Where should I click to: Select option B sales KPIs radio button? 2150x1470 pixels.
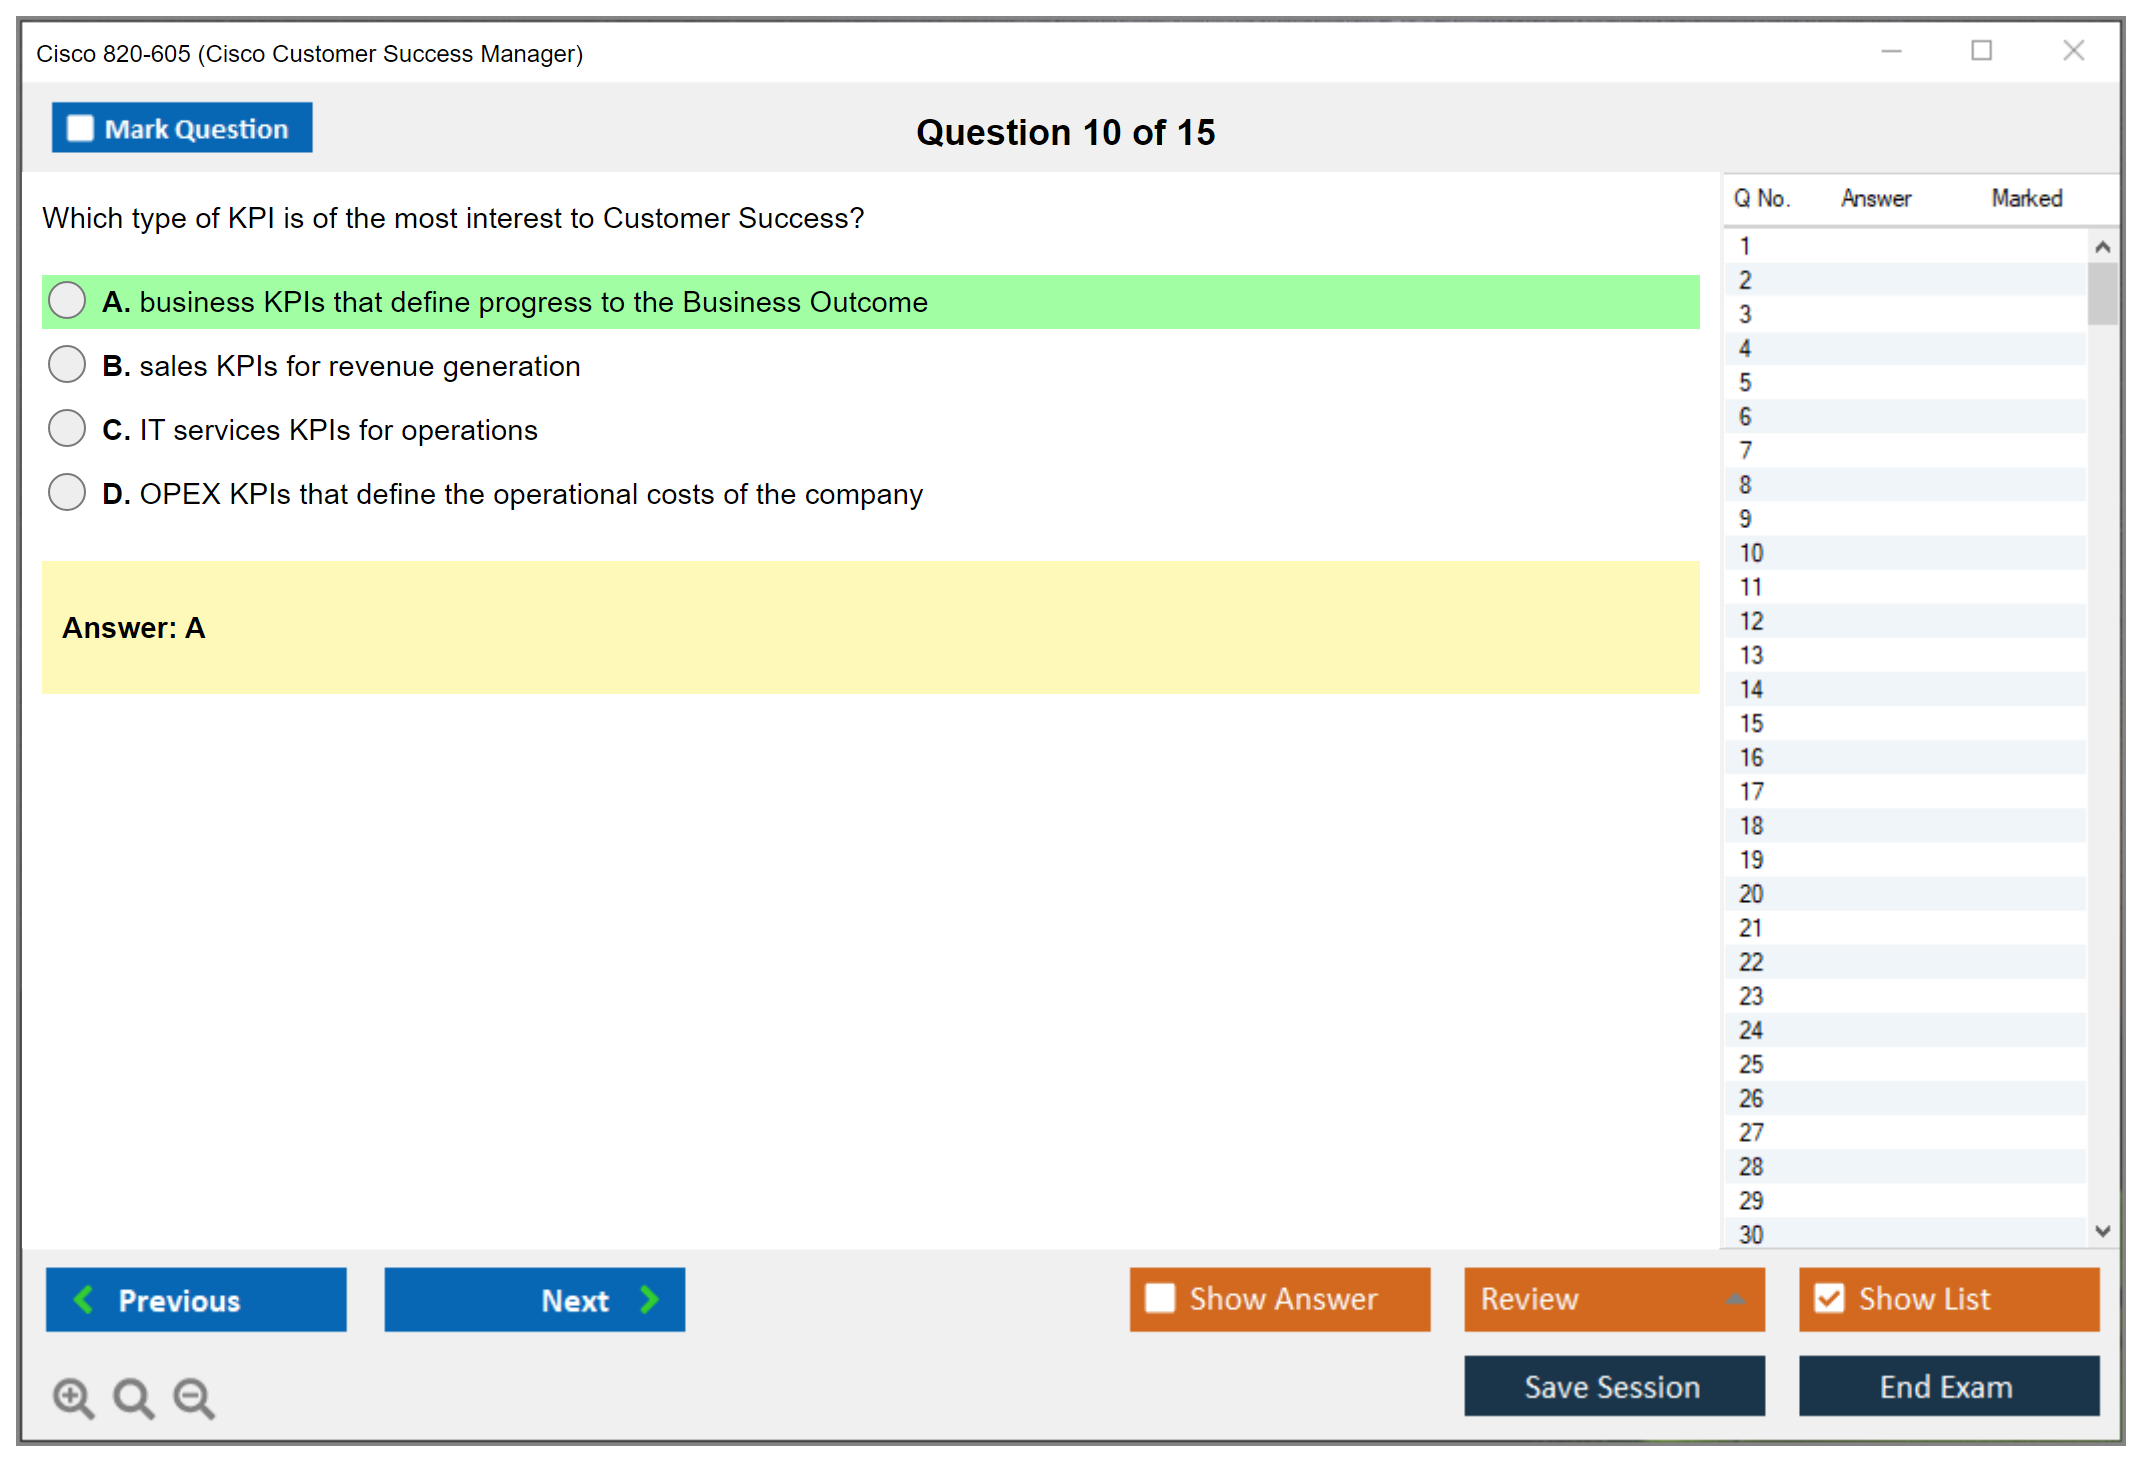(x=67, y=365)
